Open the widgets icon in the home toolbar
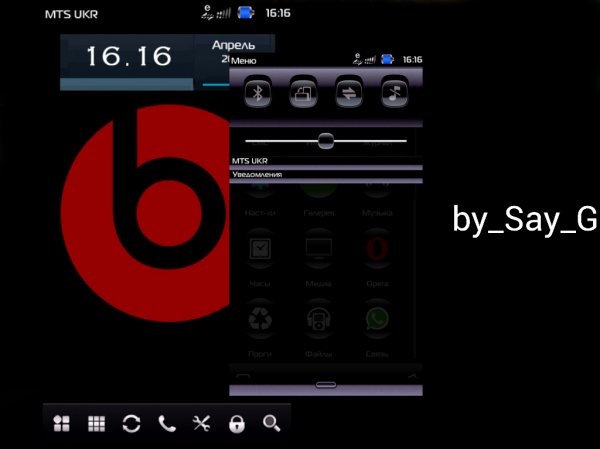The height and width of the screenshot is (449, 600). 62,423
